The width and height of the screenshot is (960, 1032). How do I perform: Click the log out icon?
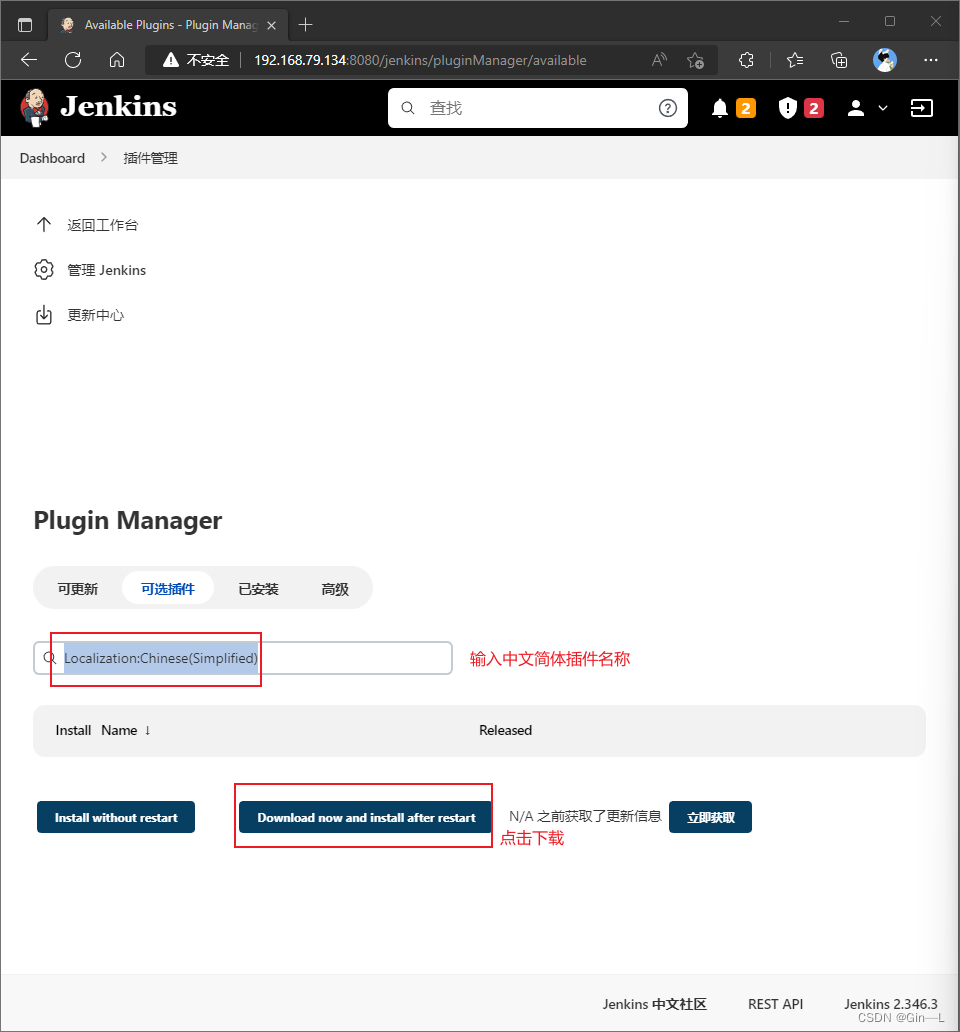[x=921, y=108]
